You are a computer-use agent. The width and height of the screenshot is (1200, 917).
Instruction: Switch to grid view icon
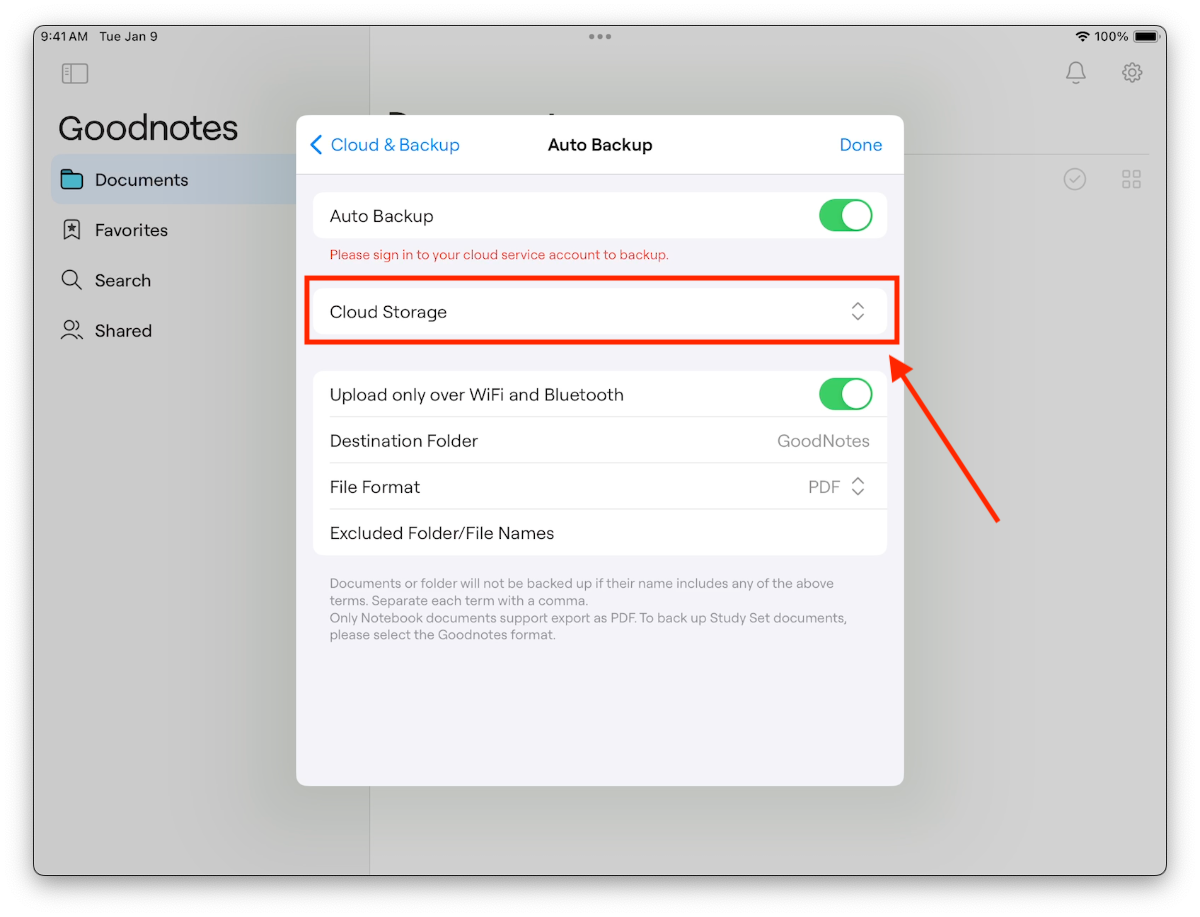[1131, 179]
